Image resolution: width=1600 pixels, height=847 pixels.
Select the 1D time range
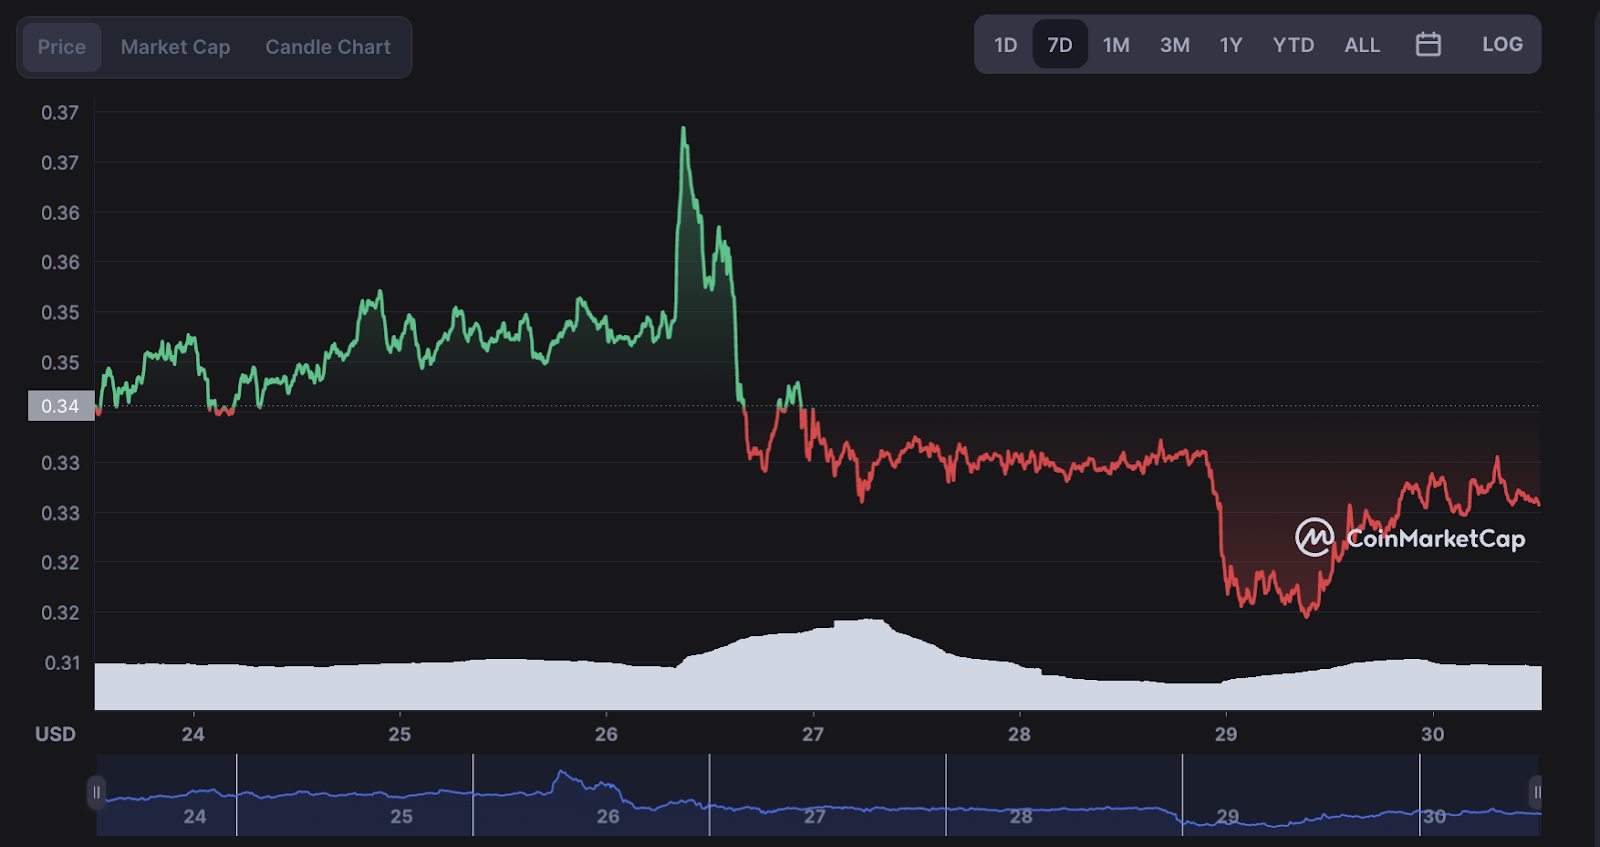pyautogui.click(x=1005, y=45)
